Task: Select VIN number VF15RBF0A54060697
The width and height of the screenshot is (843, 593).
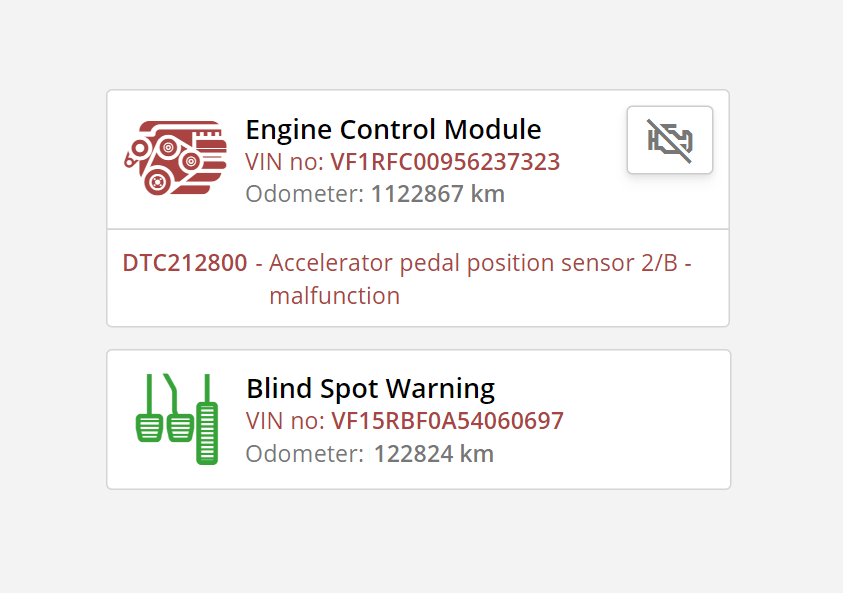Action: click(447, 421)
